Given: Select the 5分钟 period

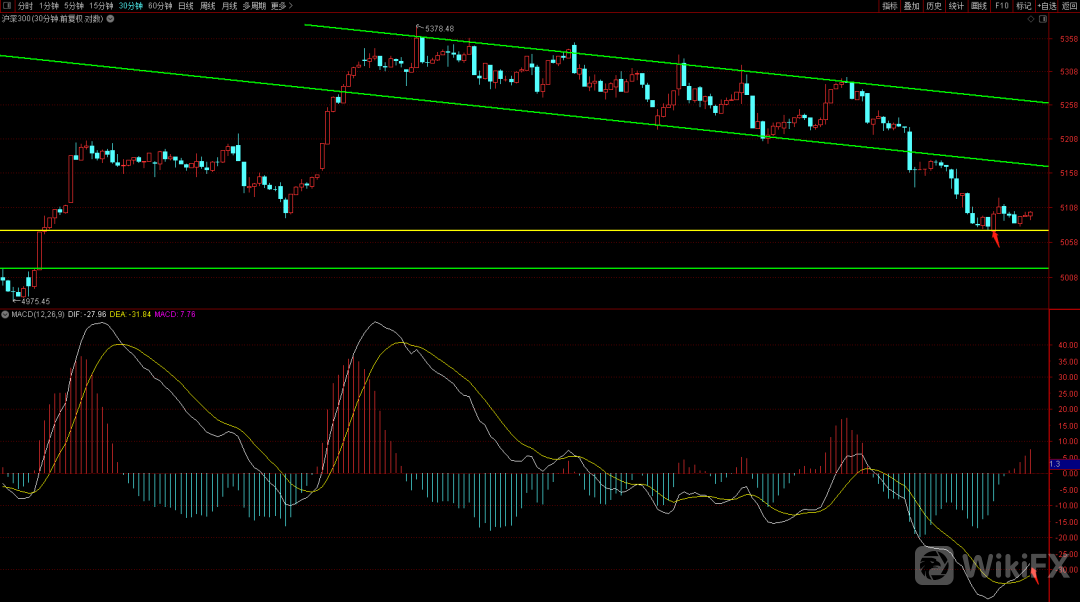Looking at the screenshot, I should pos(73,6).
